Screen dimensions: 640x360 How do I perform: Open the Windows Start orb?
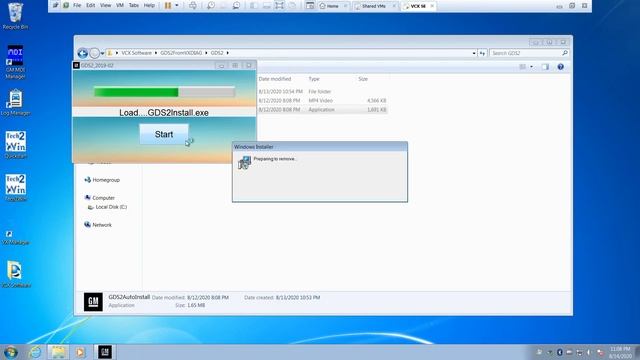(11, 352)
